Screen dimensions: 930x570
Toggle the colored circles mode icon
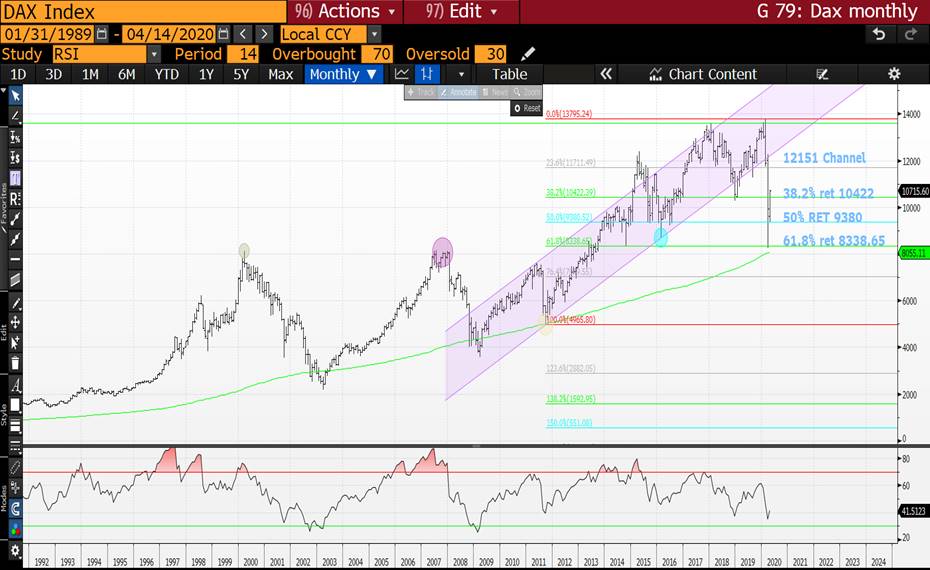coord(15,528)
